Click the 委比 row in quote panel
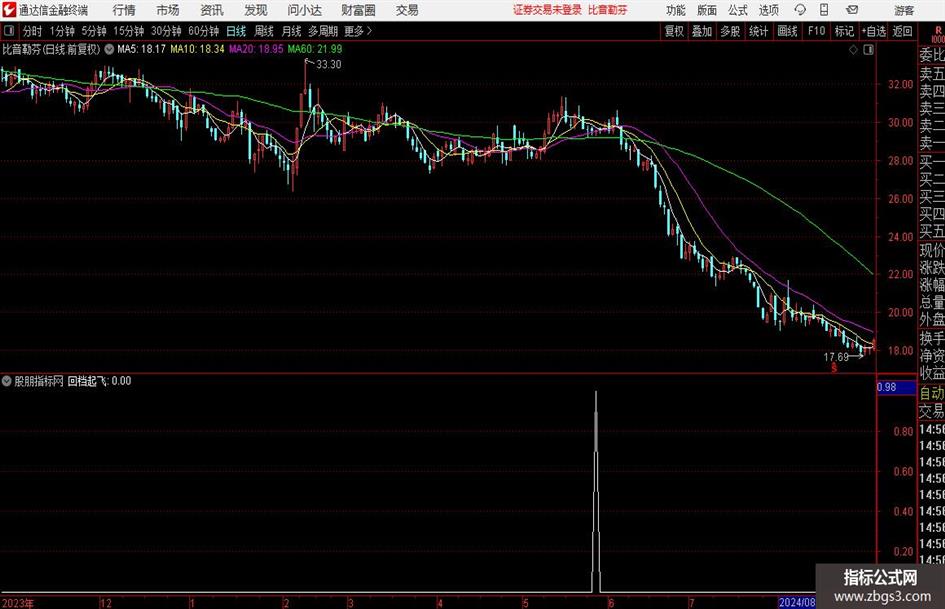The image size is (945, 609). 932,55
